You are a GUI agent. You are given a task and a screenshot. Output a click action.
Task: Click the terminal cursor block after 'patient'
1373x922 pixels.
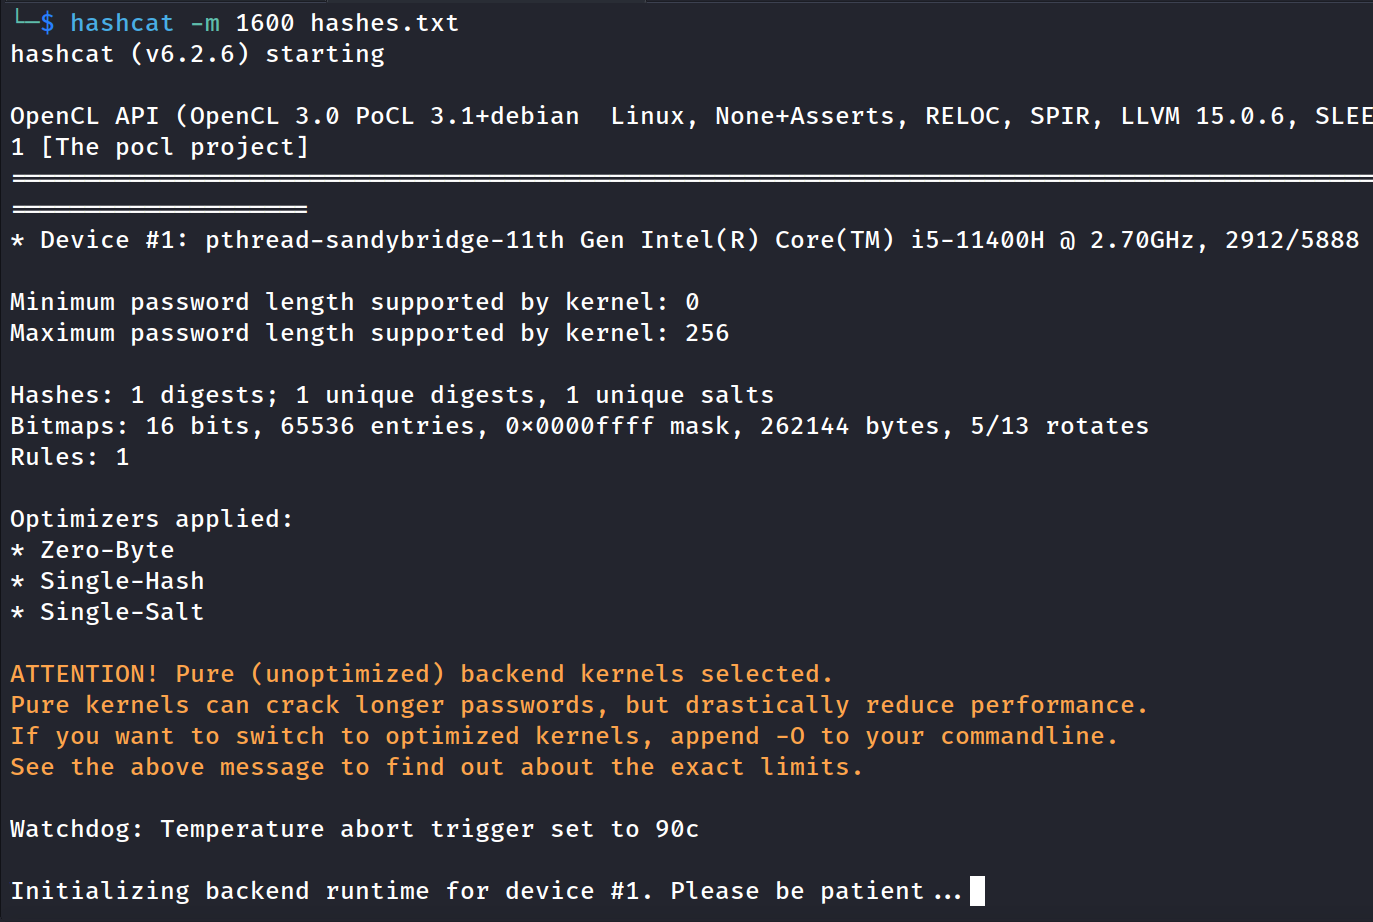point(977,891)
